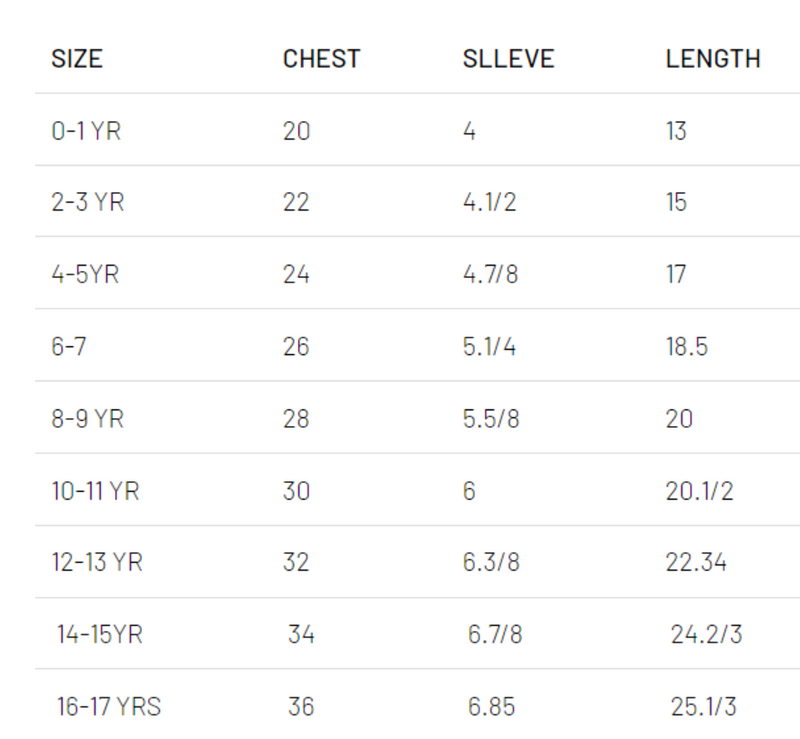The height and width of the screenshot is (739, 800).
Task: Click the 6-7 size cell
Action: [68, 347]
